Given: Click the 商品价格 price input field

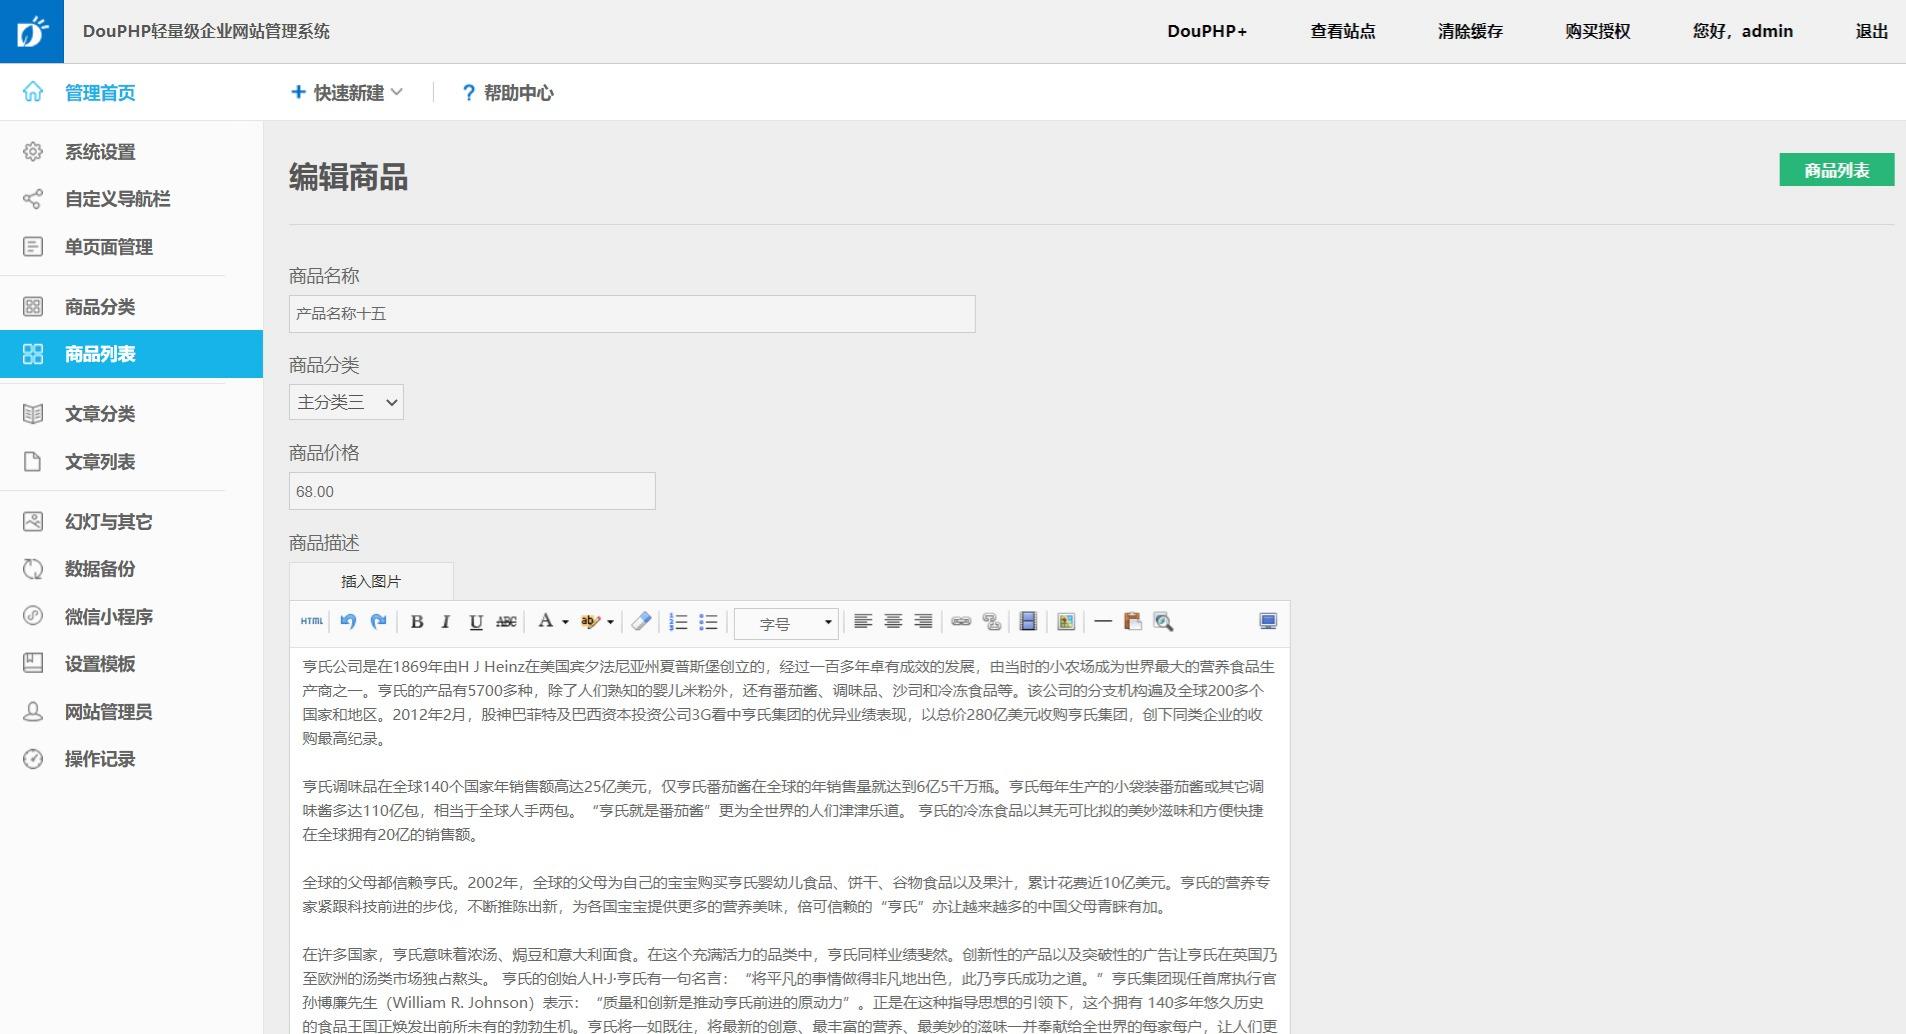Looking at the screenshot, I should pos(471,490).
